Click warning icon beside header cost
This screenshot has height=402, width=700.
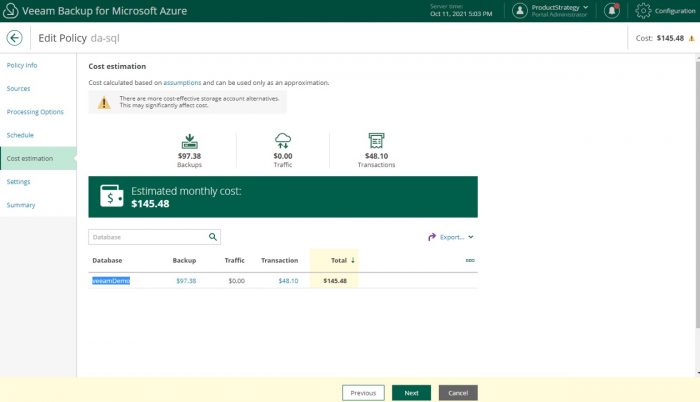[692, 38]
